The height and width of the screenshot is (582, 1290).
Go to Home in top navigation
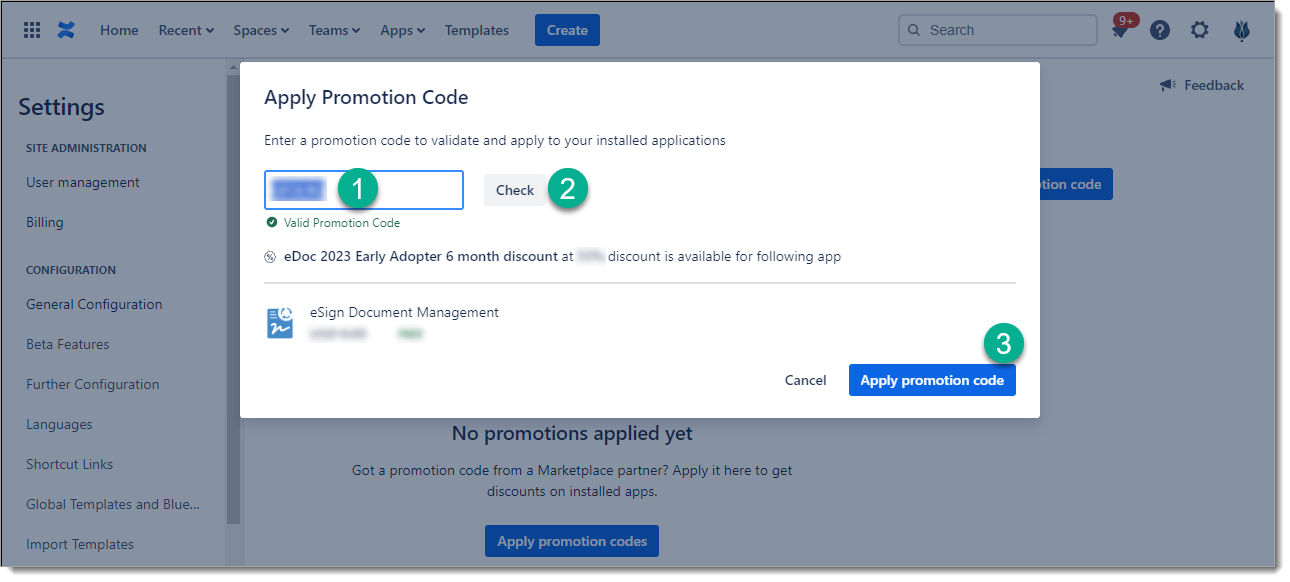pos(119,30)
